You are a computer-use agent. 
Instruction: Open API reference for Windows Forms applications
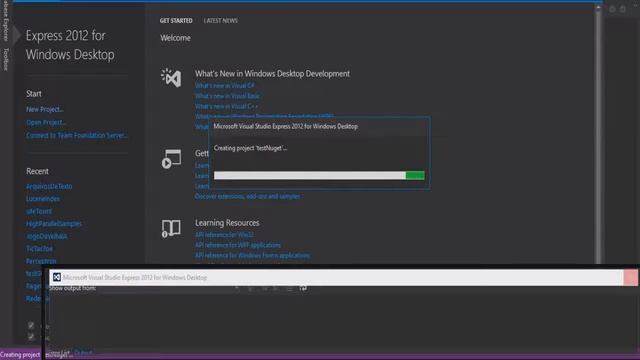(252, 255)
